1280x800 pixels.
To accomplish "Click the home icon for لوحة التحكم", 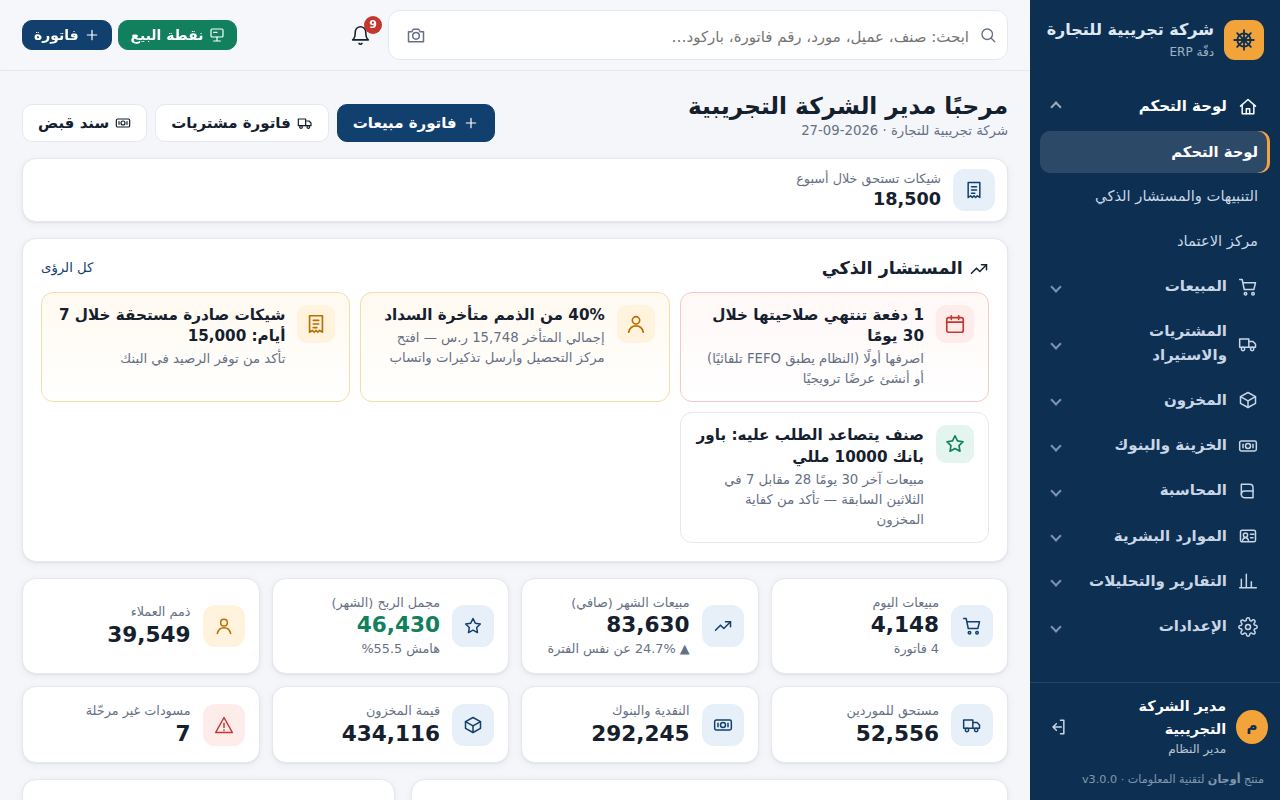I will (x=1247, y=106).
